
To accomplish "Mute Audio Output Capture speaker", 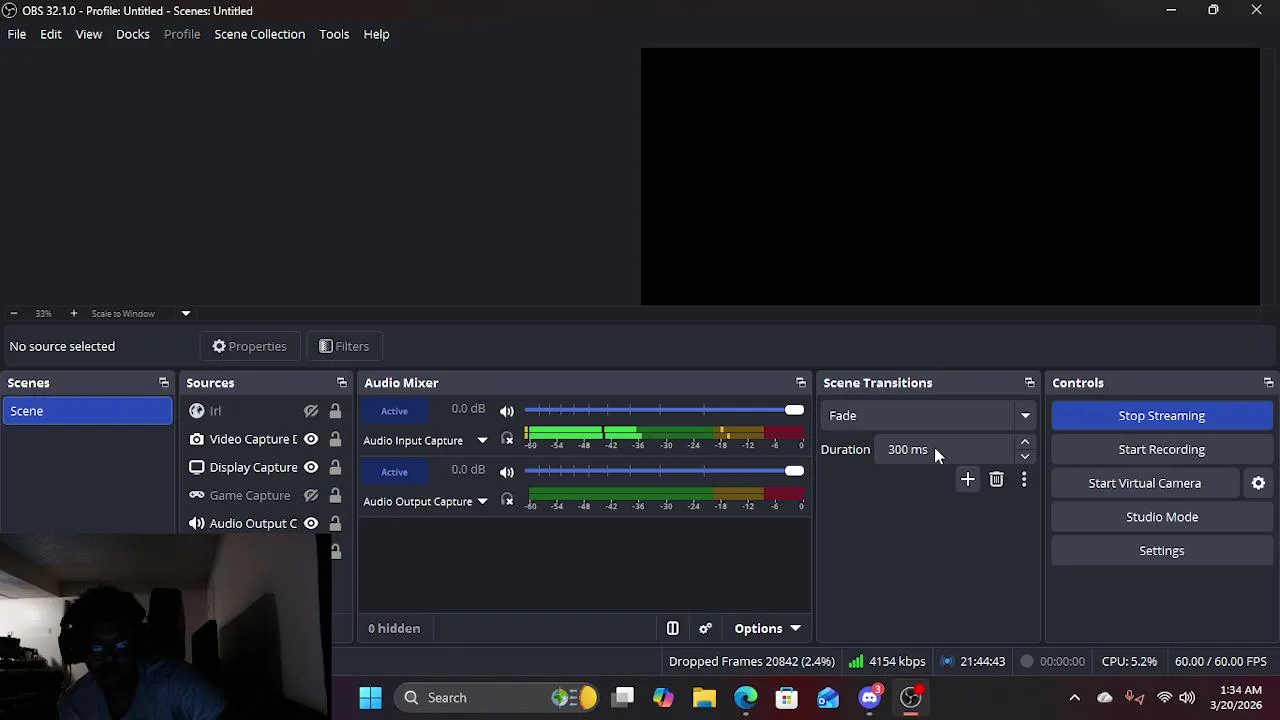I will coord(507,472).
